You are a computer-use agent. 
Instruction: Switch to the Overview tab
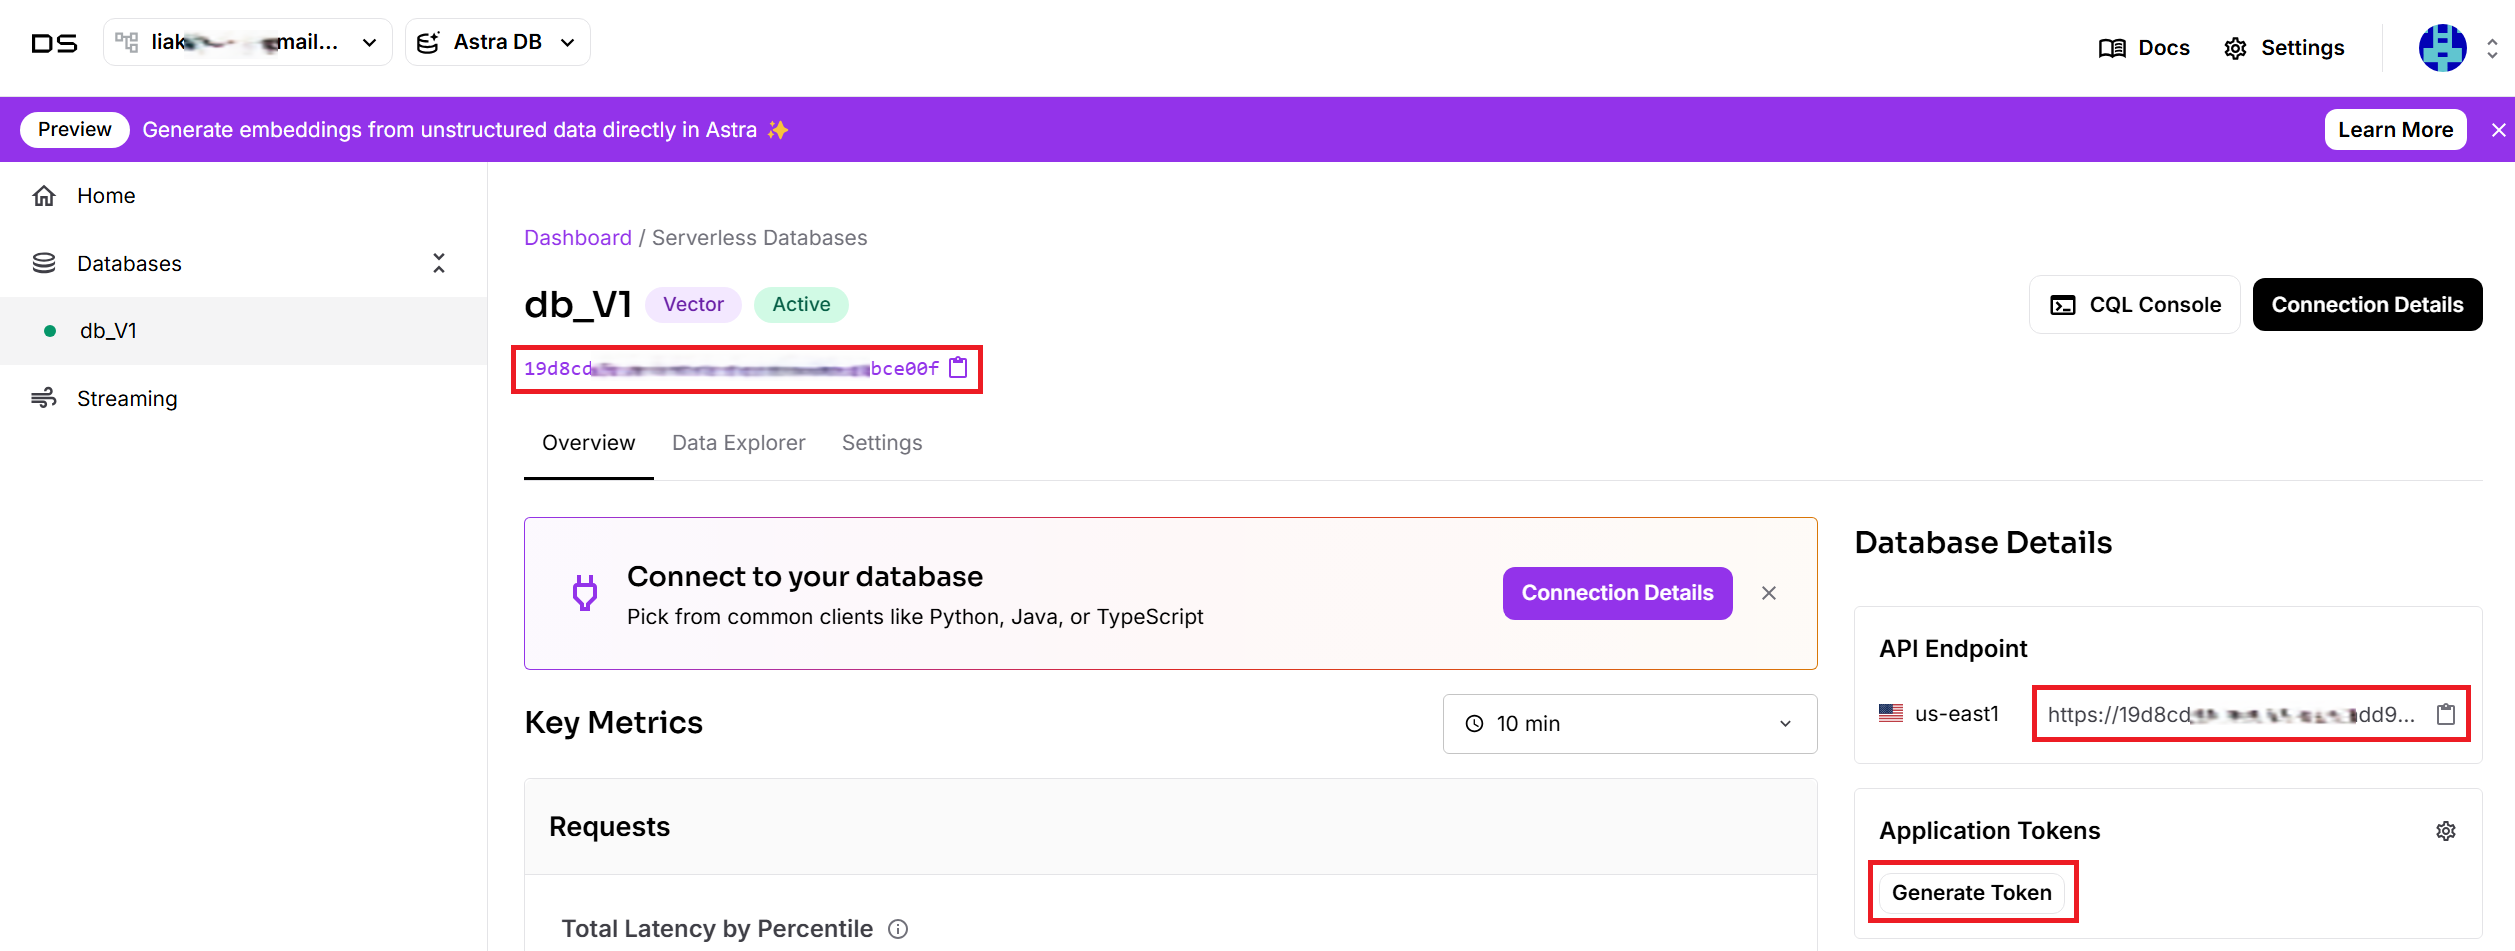[588, 443]
